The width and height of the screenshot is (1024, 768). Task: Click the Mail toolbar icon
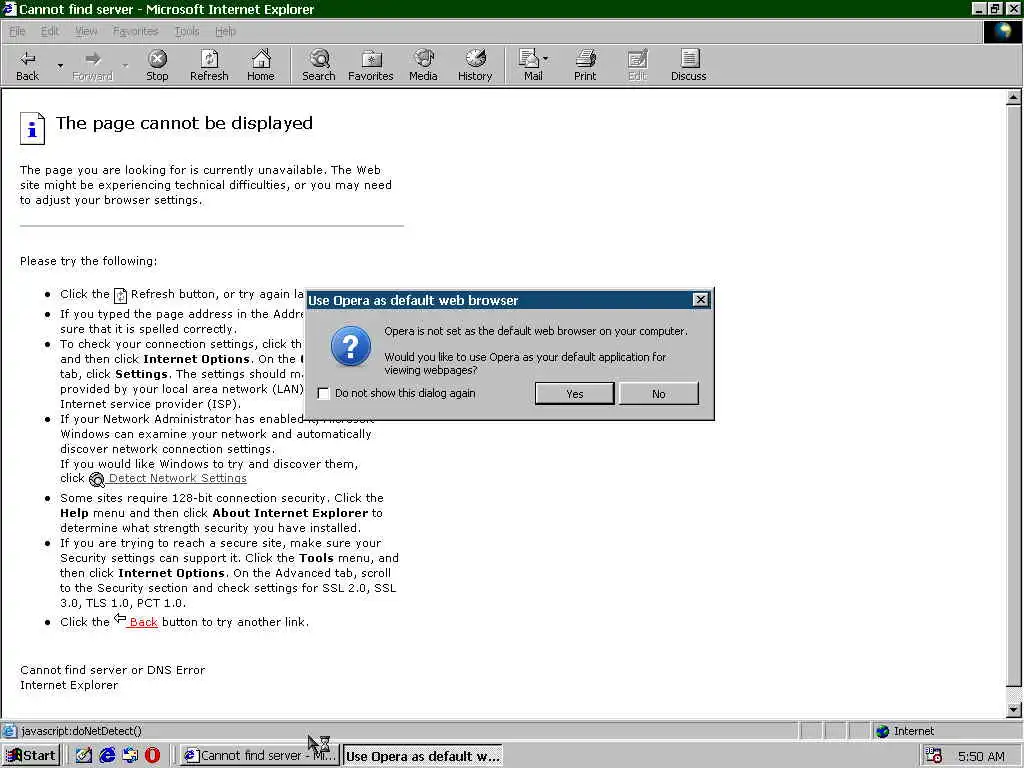pos(531,65)
